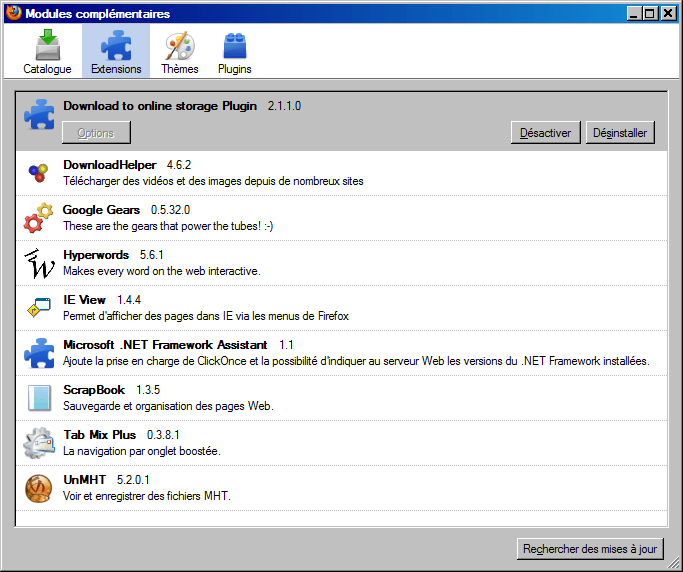Click DownloadHelper version 4.6.2
Screen dimensions: 683x572
point(179,165)
